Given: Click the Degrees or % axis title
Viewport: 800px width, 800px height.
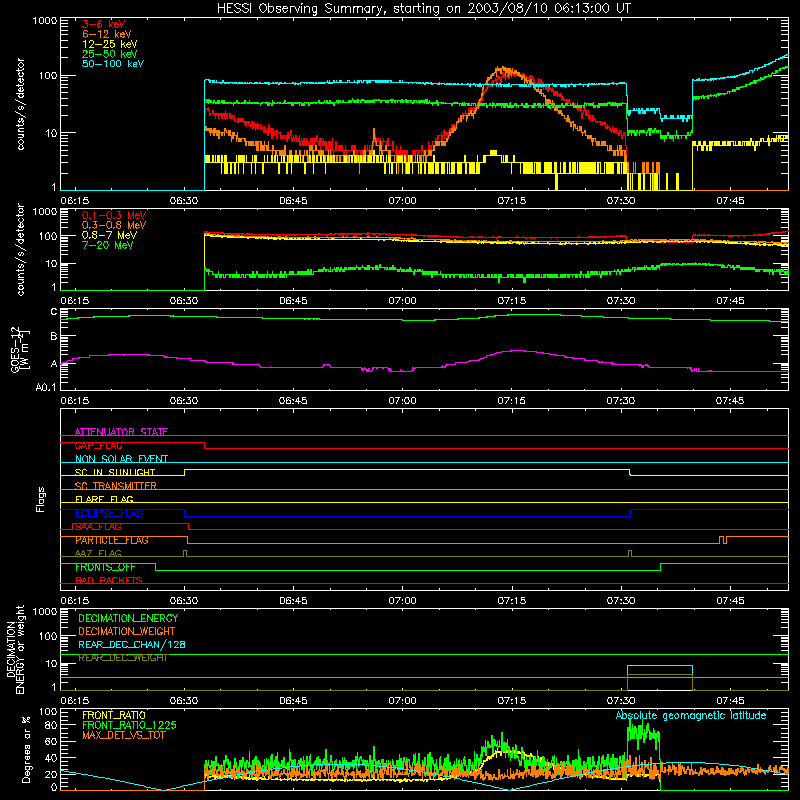Looking at the screenshot, I should [26, 749].
